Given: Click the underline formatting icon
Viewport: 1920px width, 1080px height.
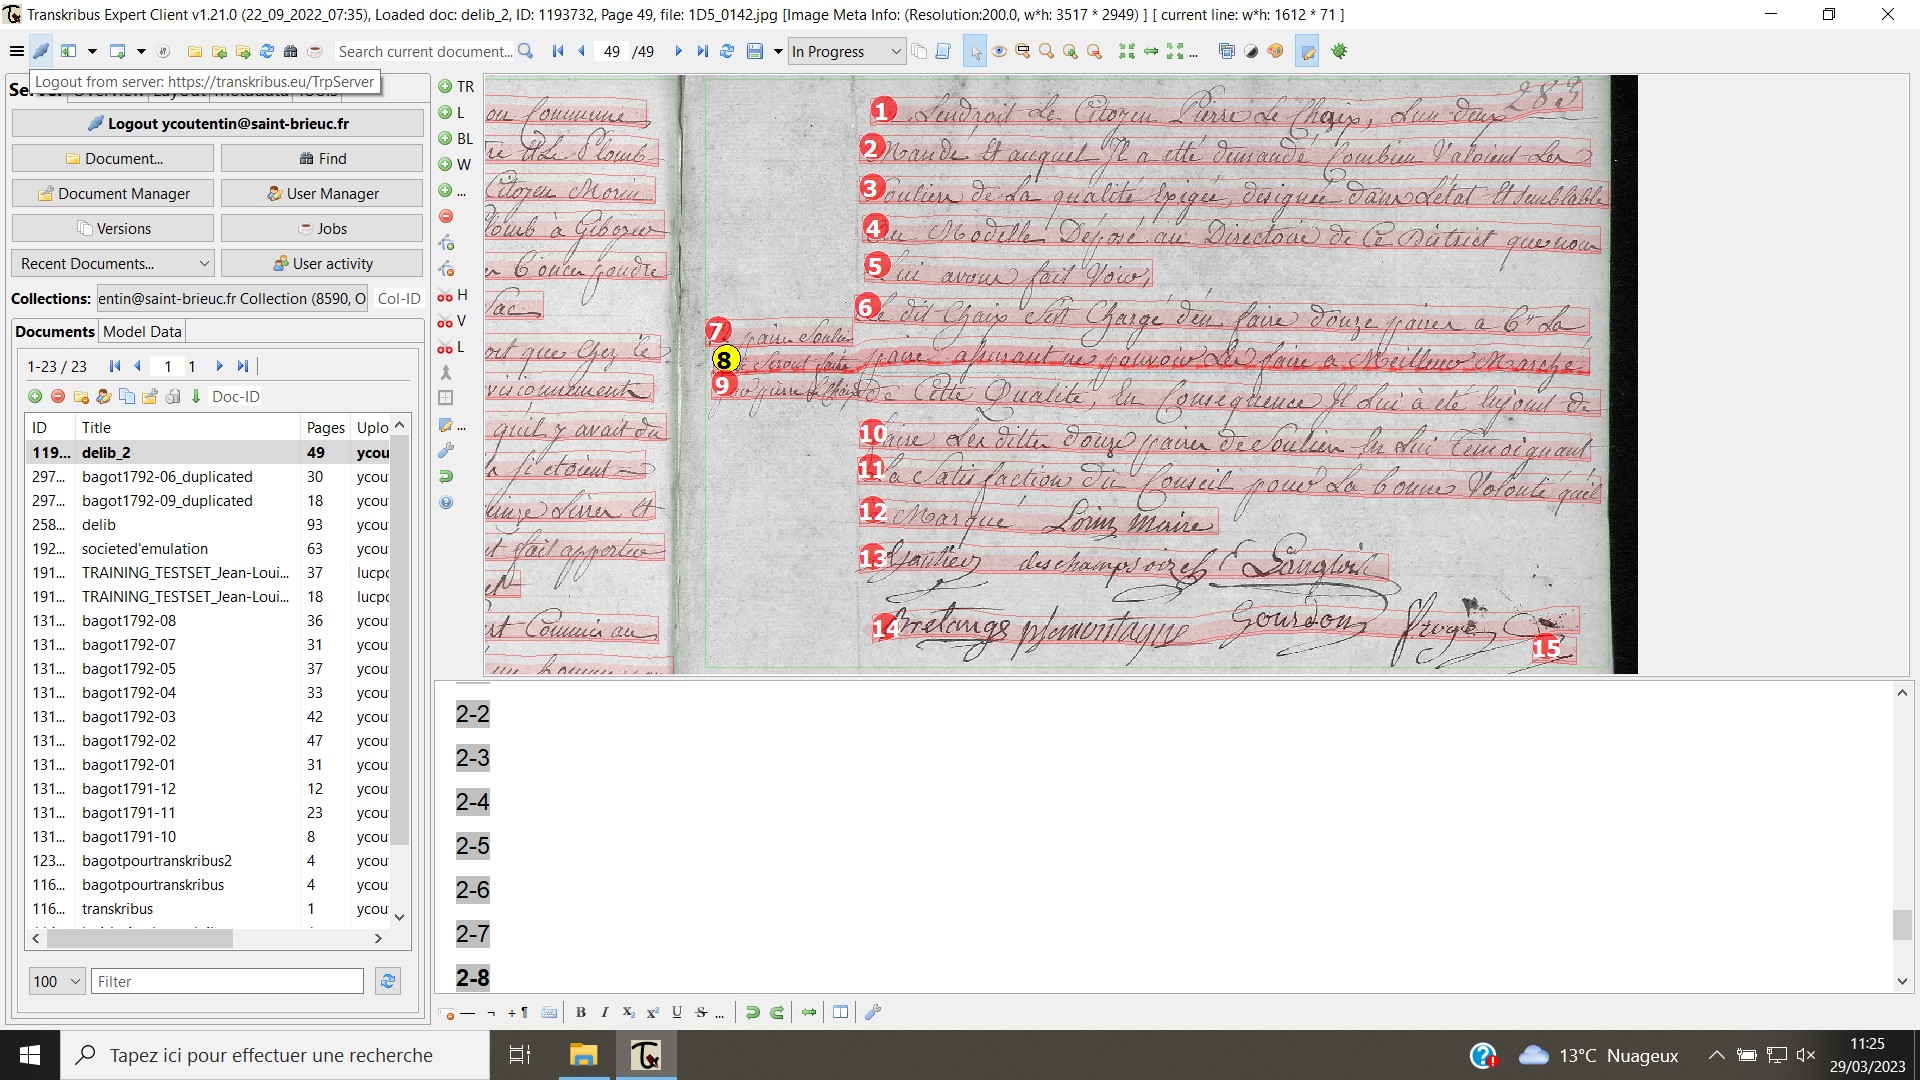Looking at the screenshot, I should (x=673, y=1011).
